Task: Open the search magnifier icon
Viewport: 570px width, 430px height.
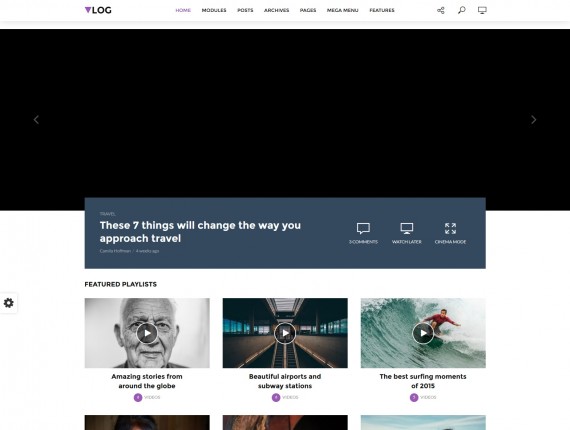Action: 461,10
